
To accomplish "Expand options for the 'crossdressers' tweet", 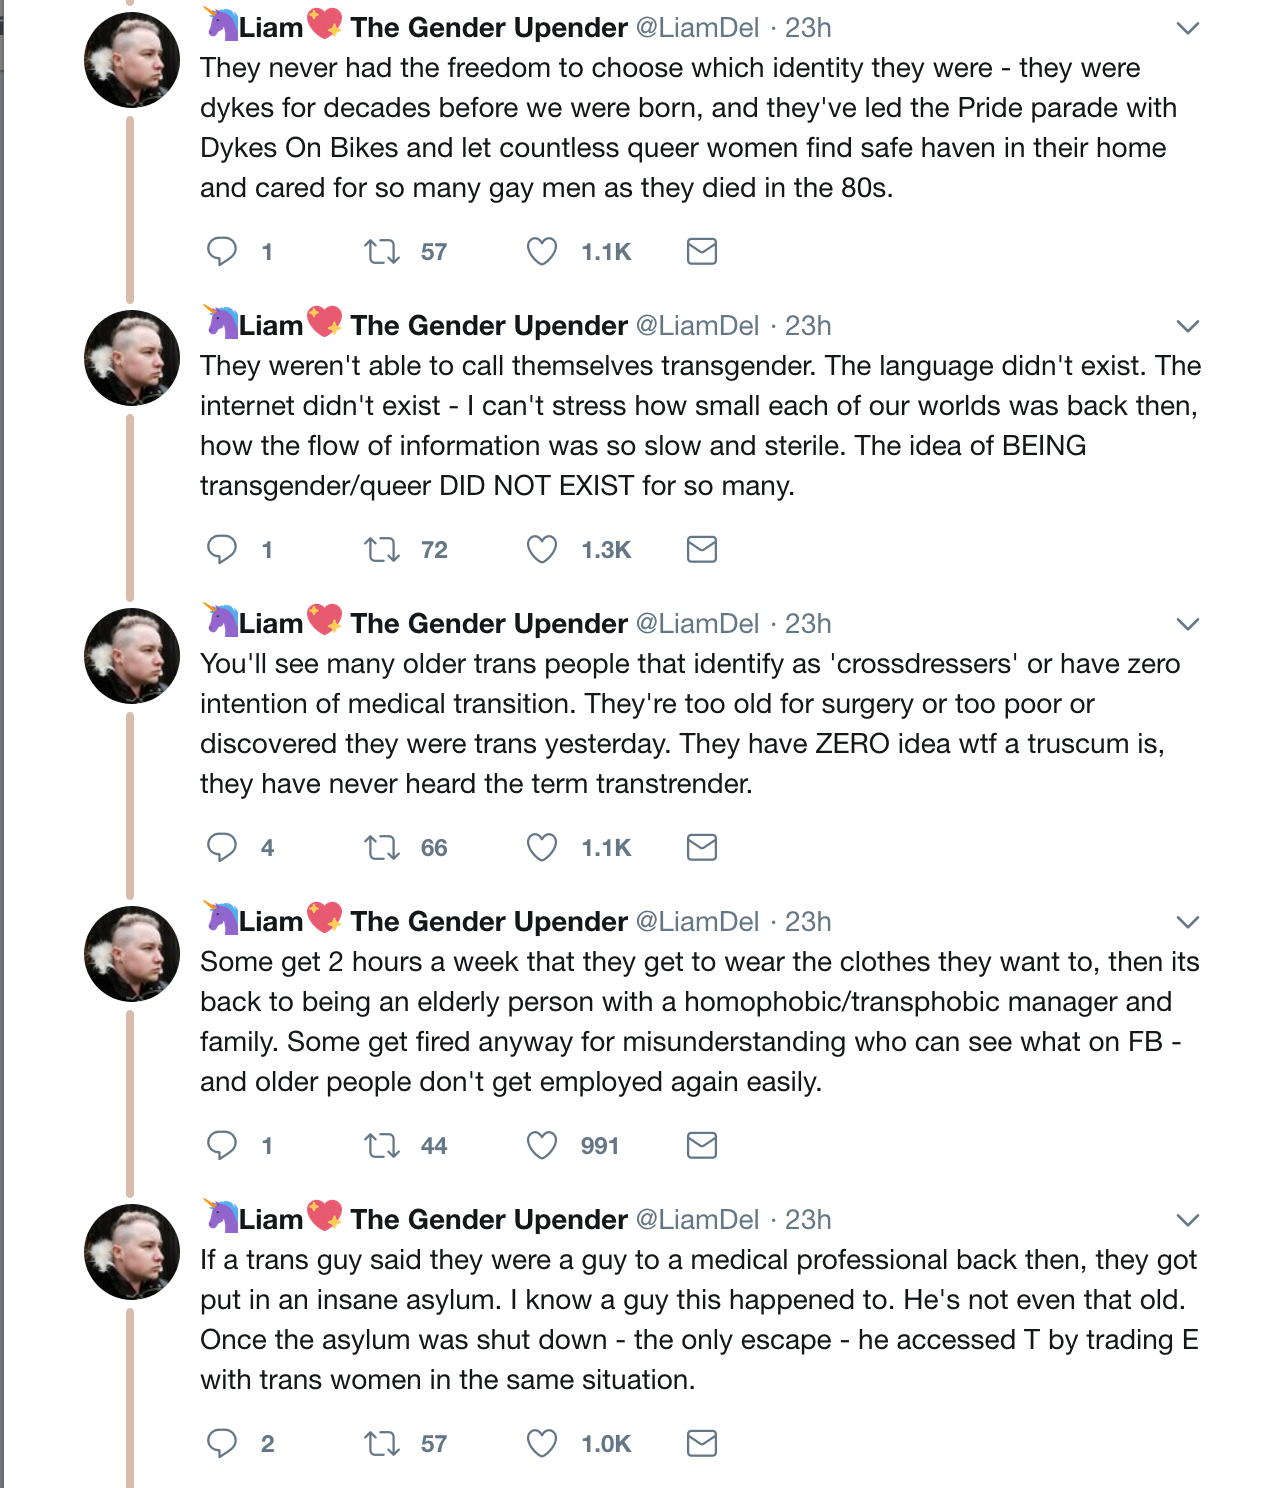I will click(1187, 624).
